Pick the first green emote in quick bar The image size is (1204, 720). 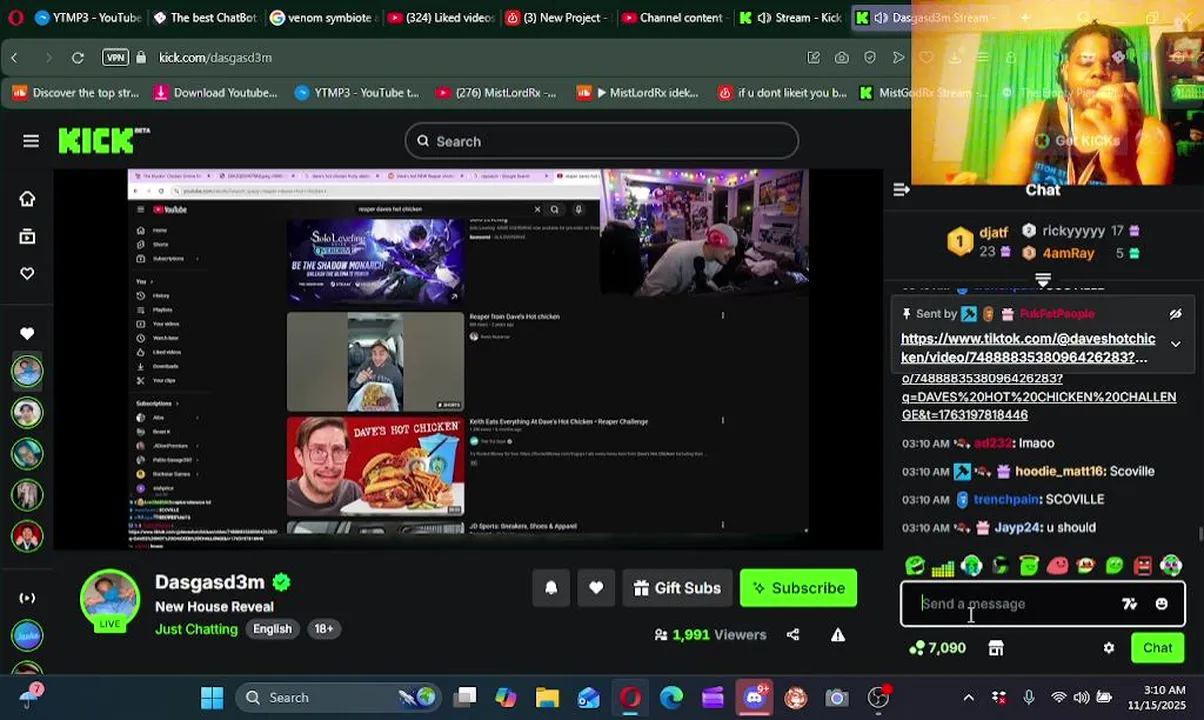(x=915, y=566)
